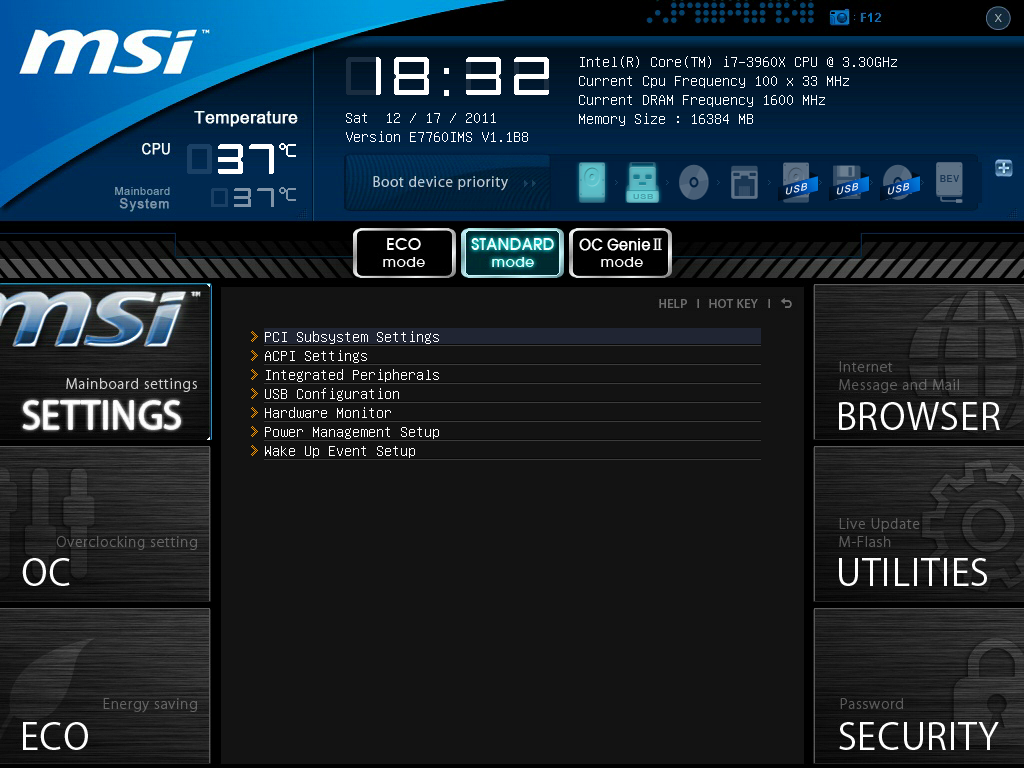Click the Mainboard System temperature reading
This screenshot has height=768, width=1024.
pyautogui.click(x=254, y=197)
